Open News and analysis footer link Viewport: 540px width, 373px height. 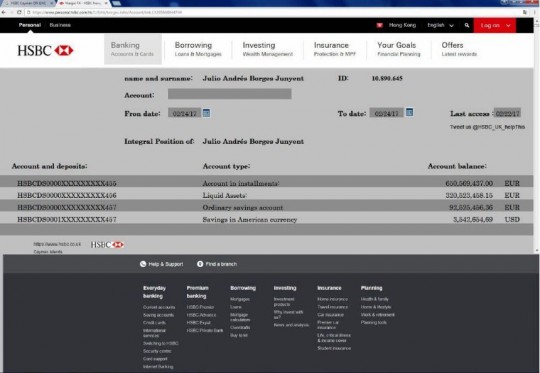click(291, 325)
